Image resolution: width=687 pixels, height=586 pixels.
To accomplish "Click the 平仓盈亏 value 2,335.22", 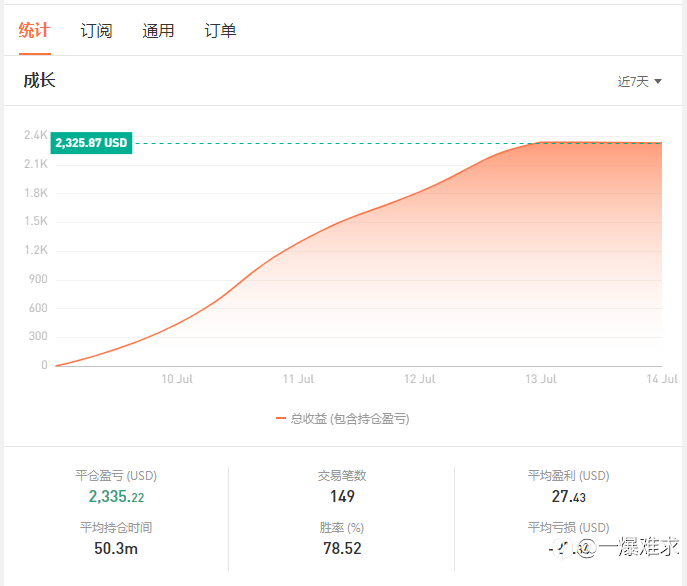I will [x=116, y=497].
